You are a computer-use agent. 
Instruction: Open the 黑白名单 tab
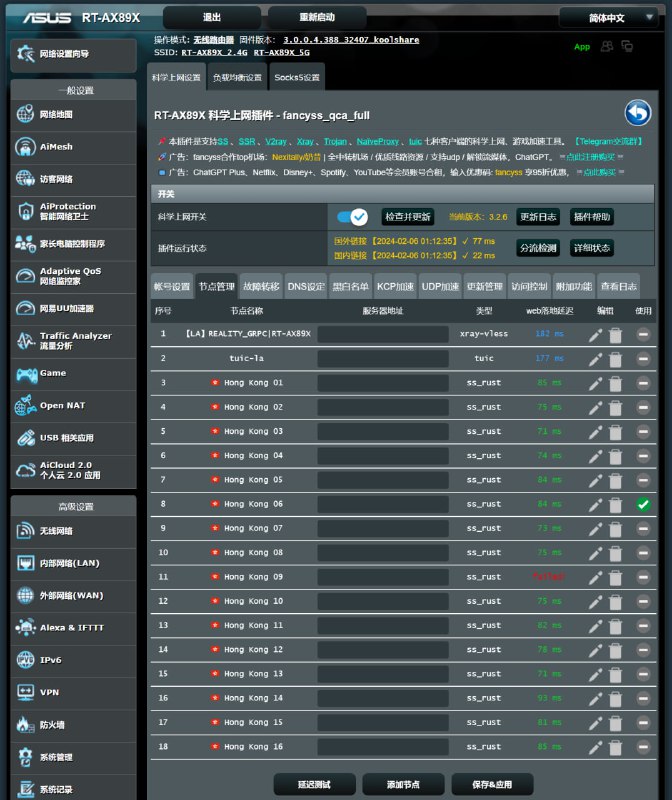(x=351, y=287)
